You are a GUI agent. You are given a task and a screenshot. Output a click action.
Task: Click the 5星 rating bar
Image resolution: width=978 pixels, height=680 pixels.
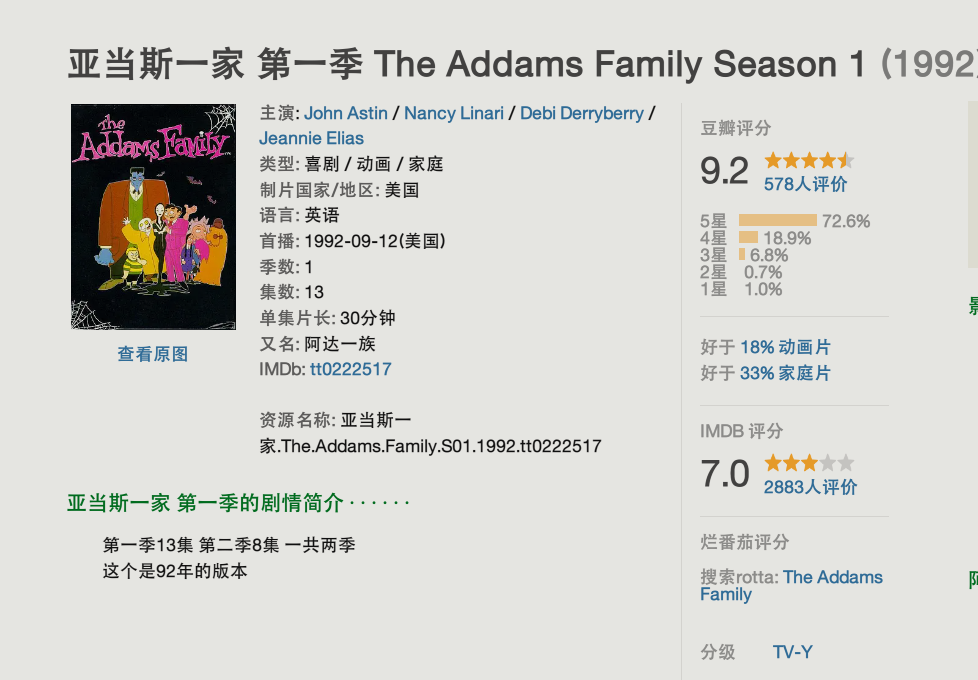[777, 221]
